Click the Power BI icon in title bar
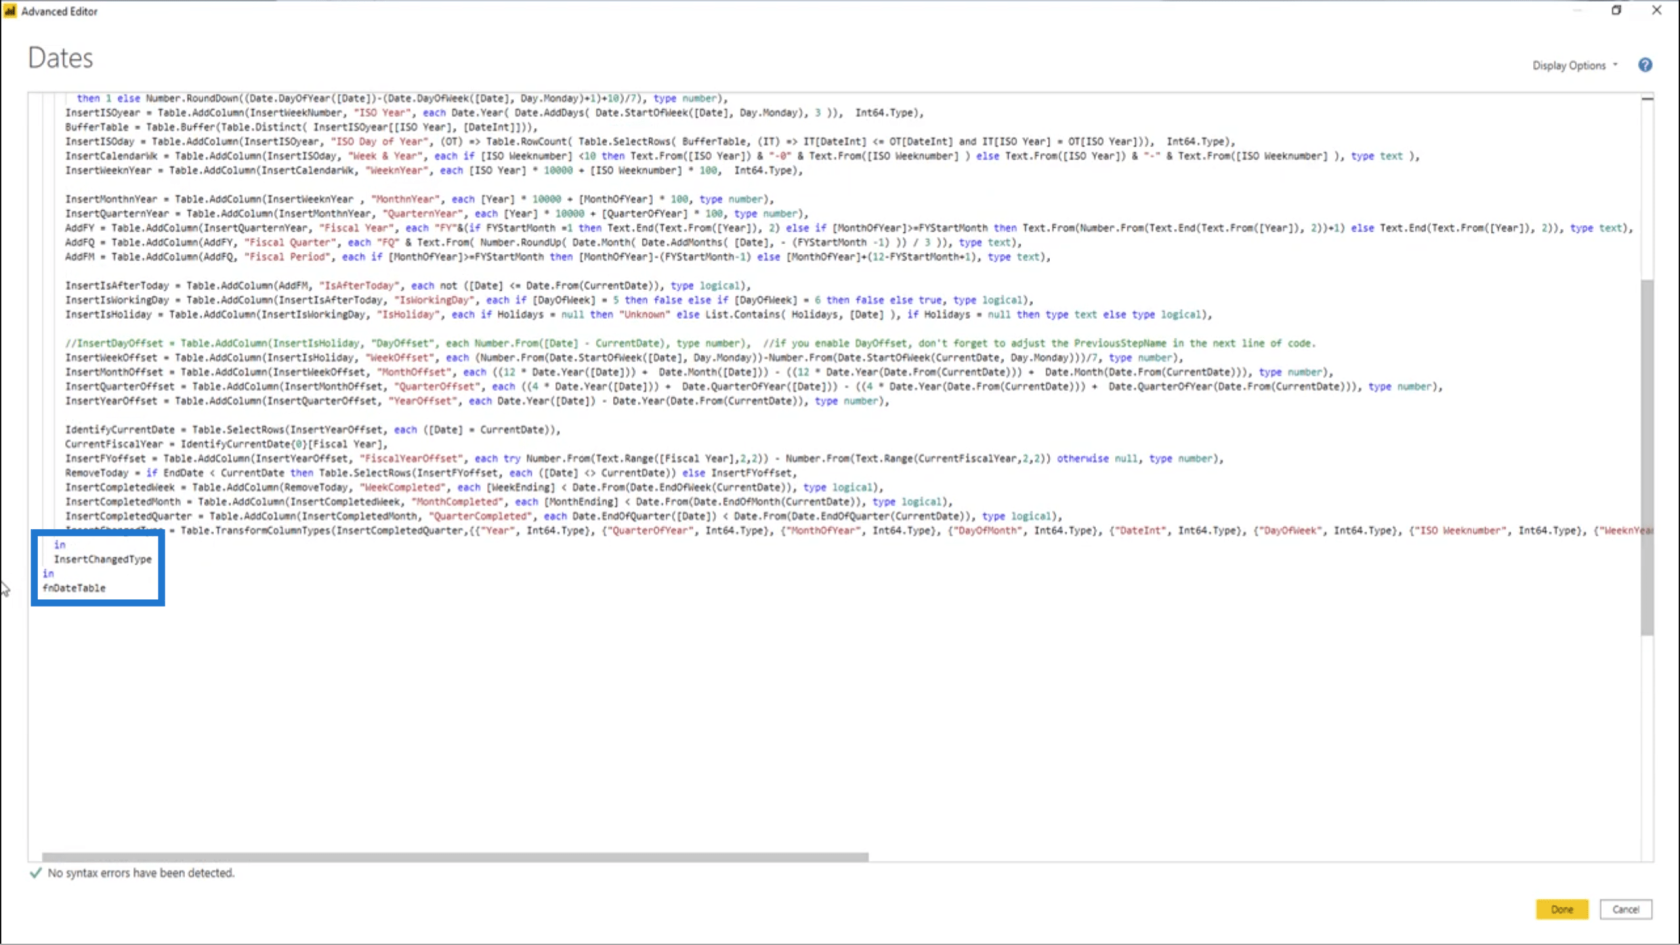The image size is (1680, 945). coord(10,11)
